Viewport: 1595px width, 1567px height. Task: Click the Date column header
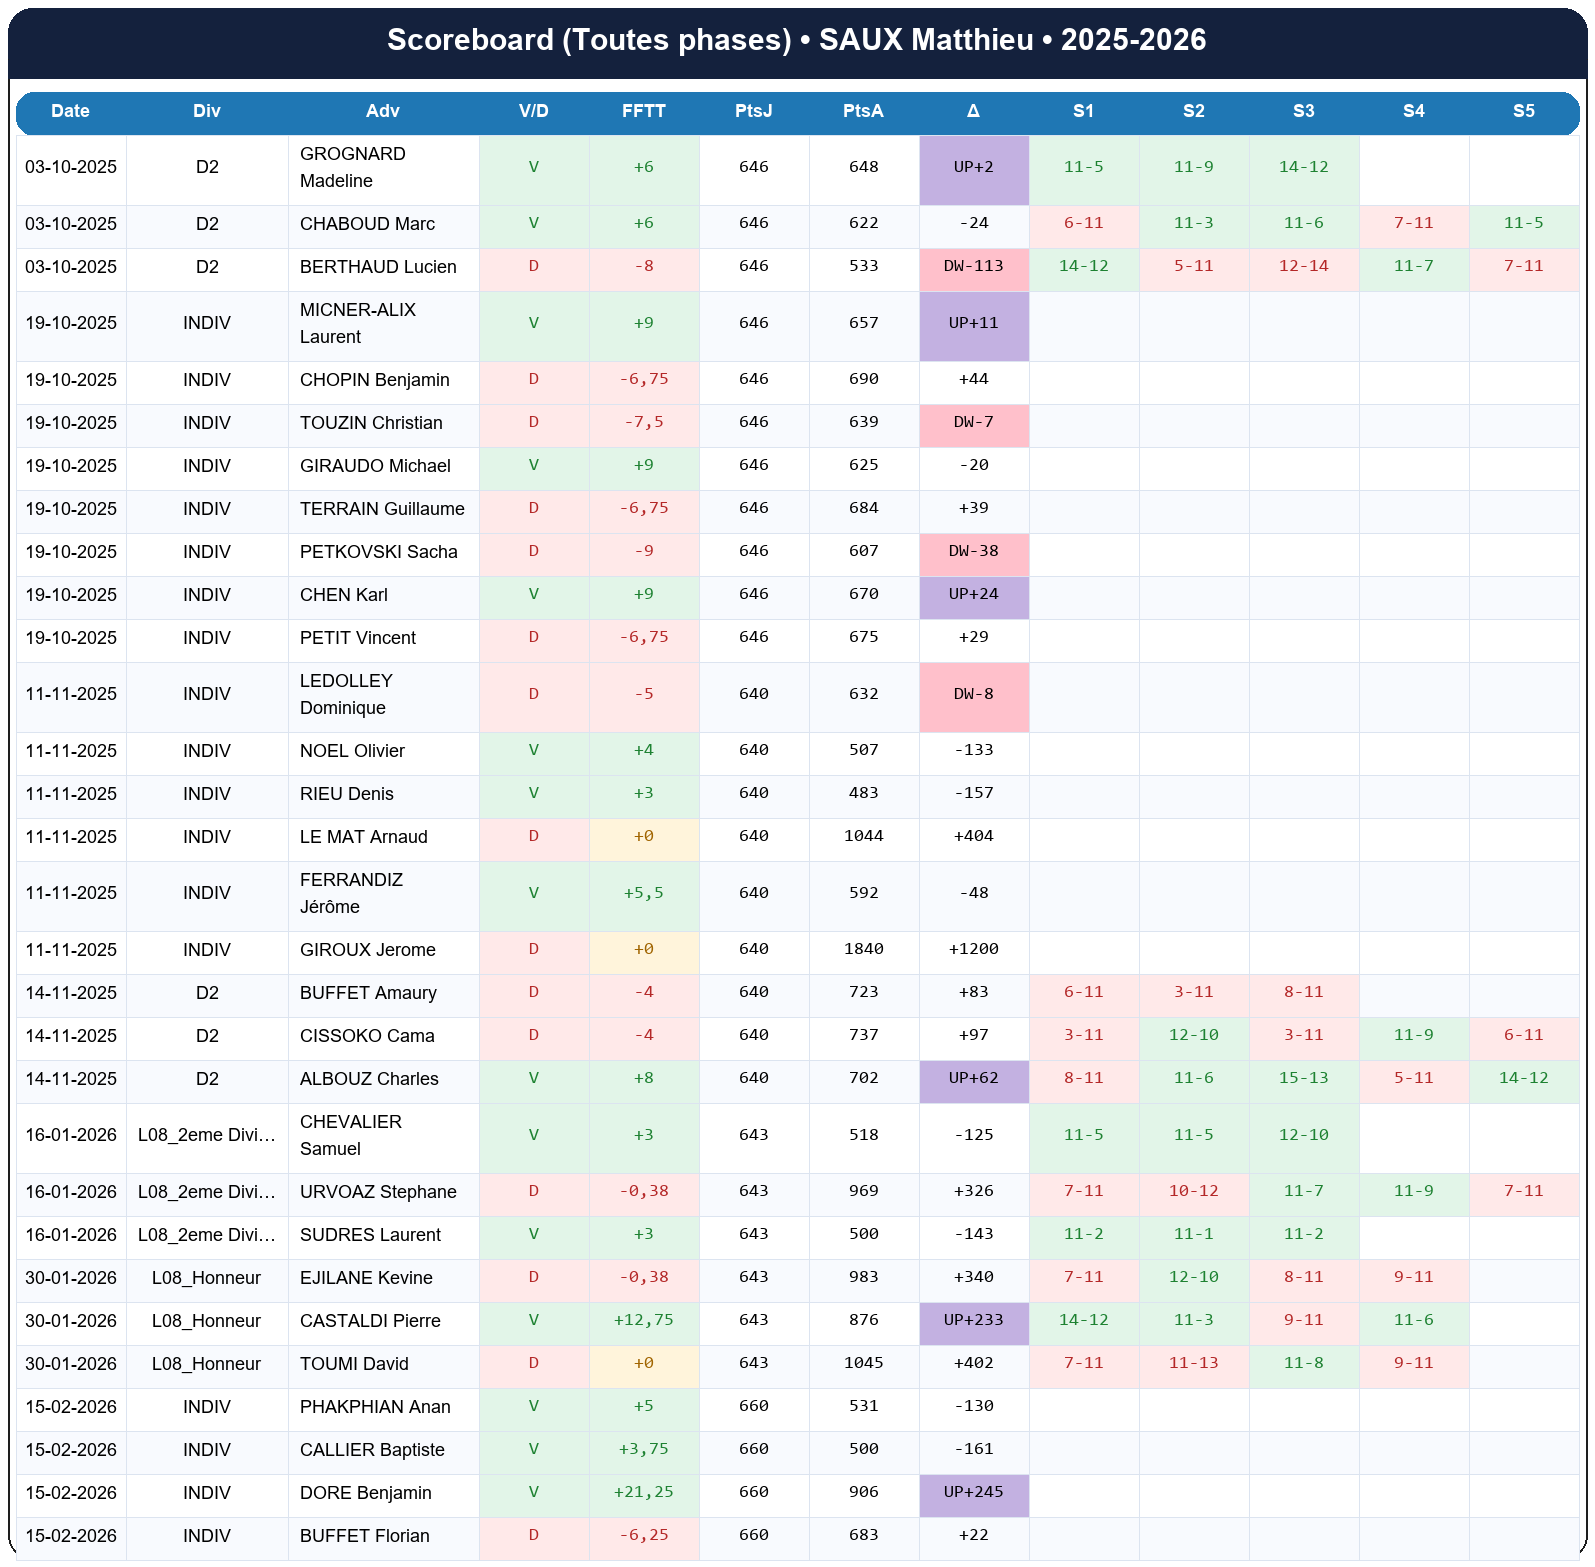[70, 111]
